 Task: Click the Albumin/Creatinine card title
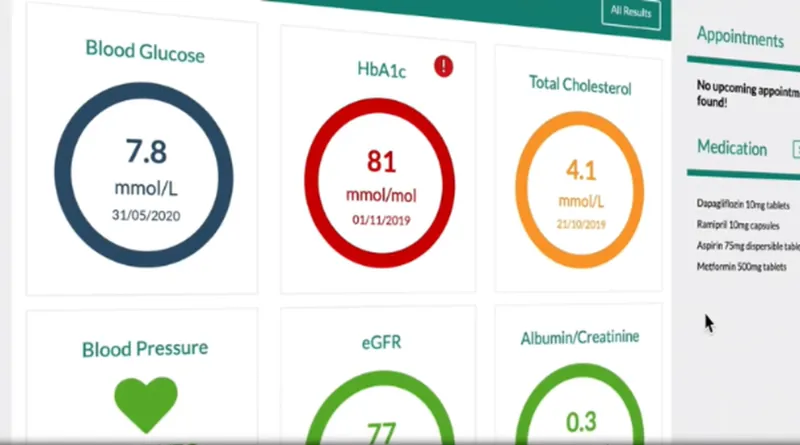click(x=580, y=337)
